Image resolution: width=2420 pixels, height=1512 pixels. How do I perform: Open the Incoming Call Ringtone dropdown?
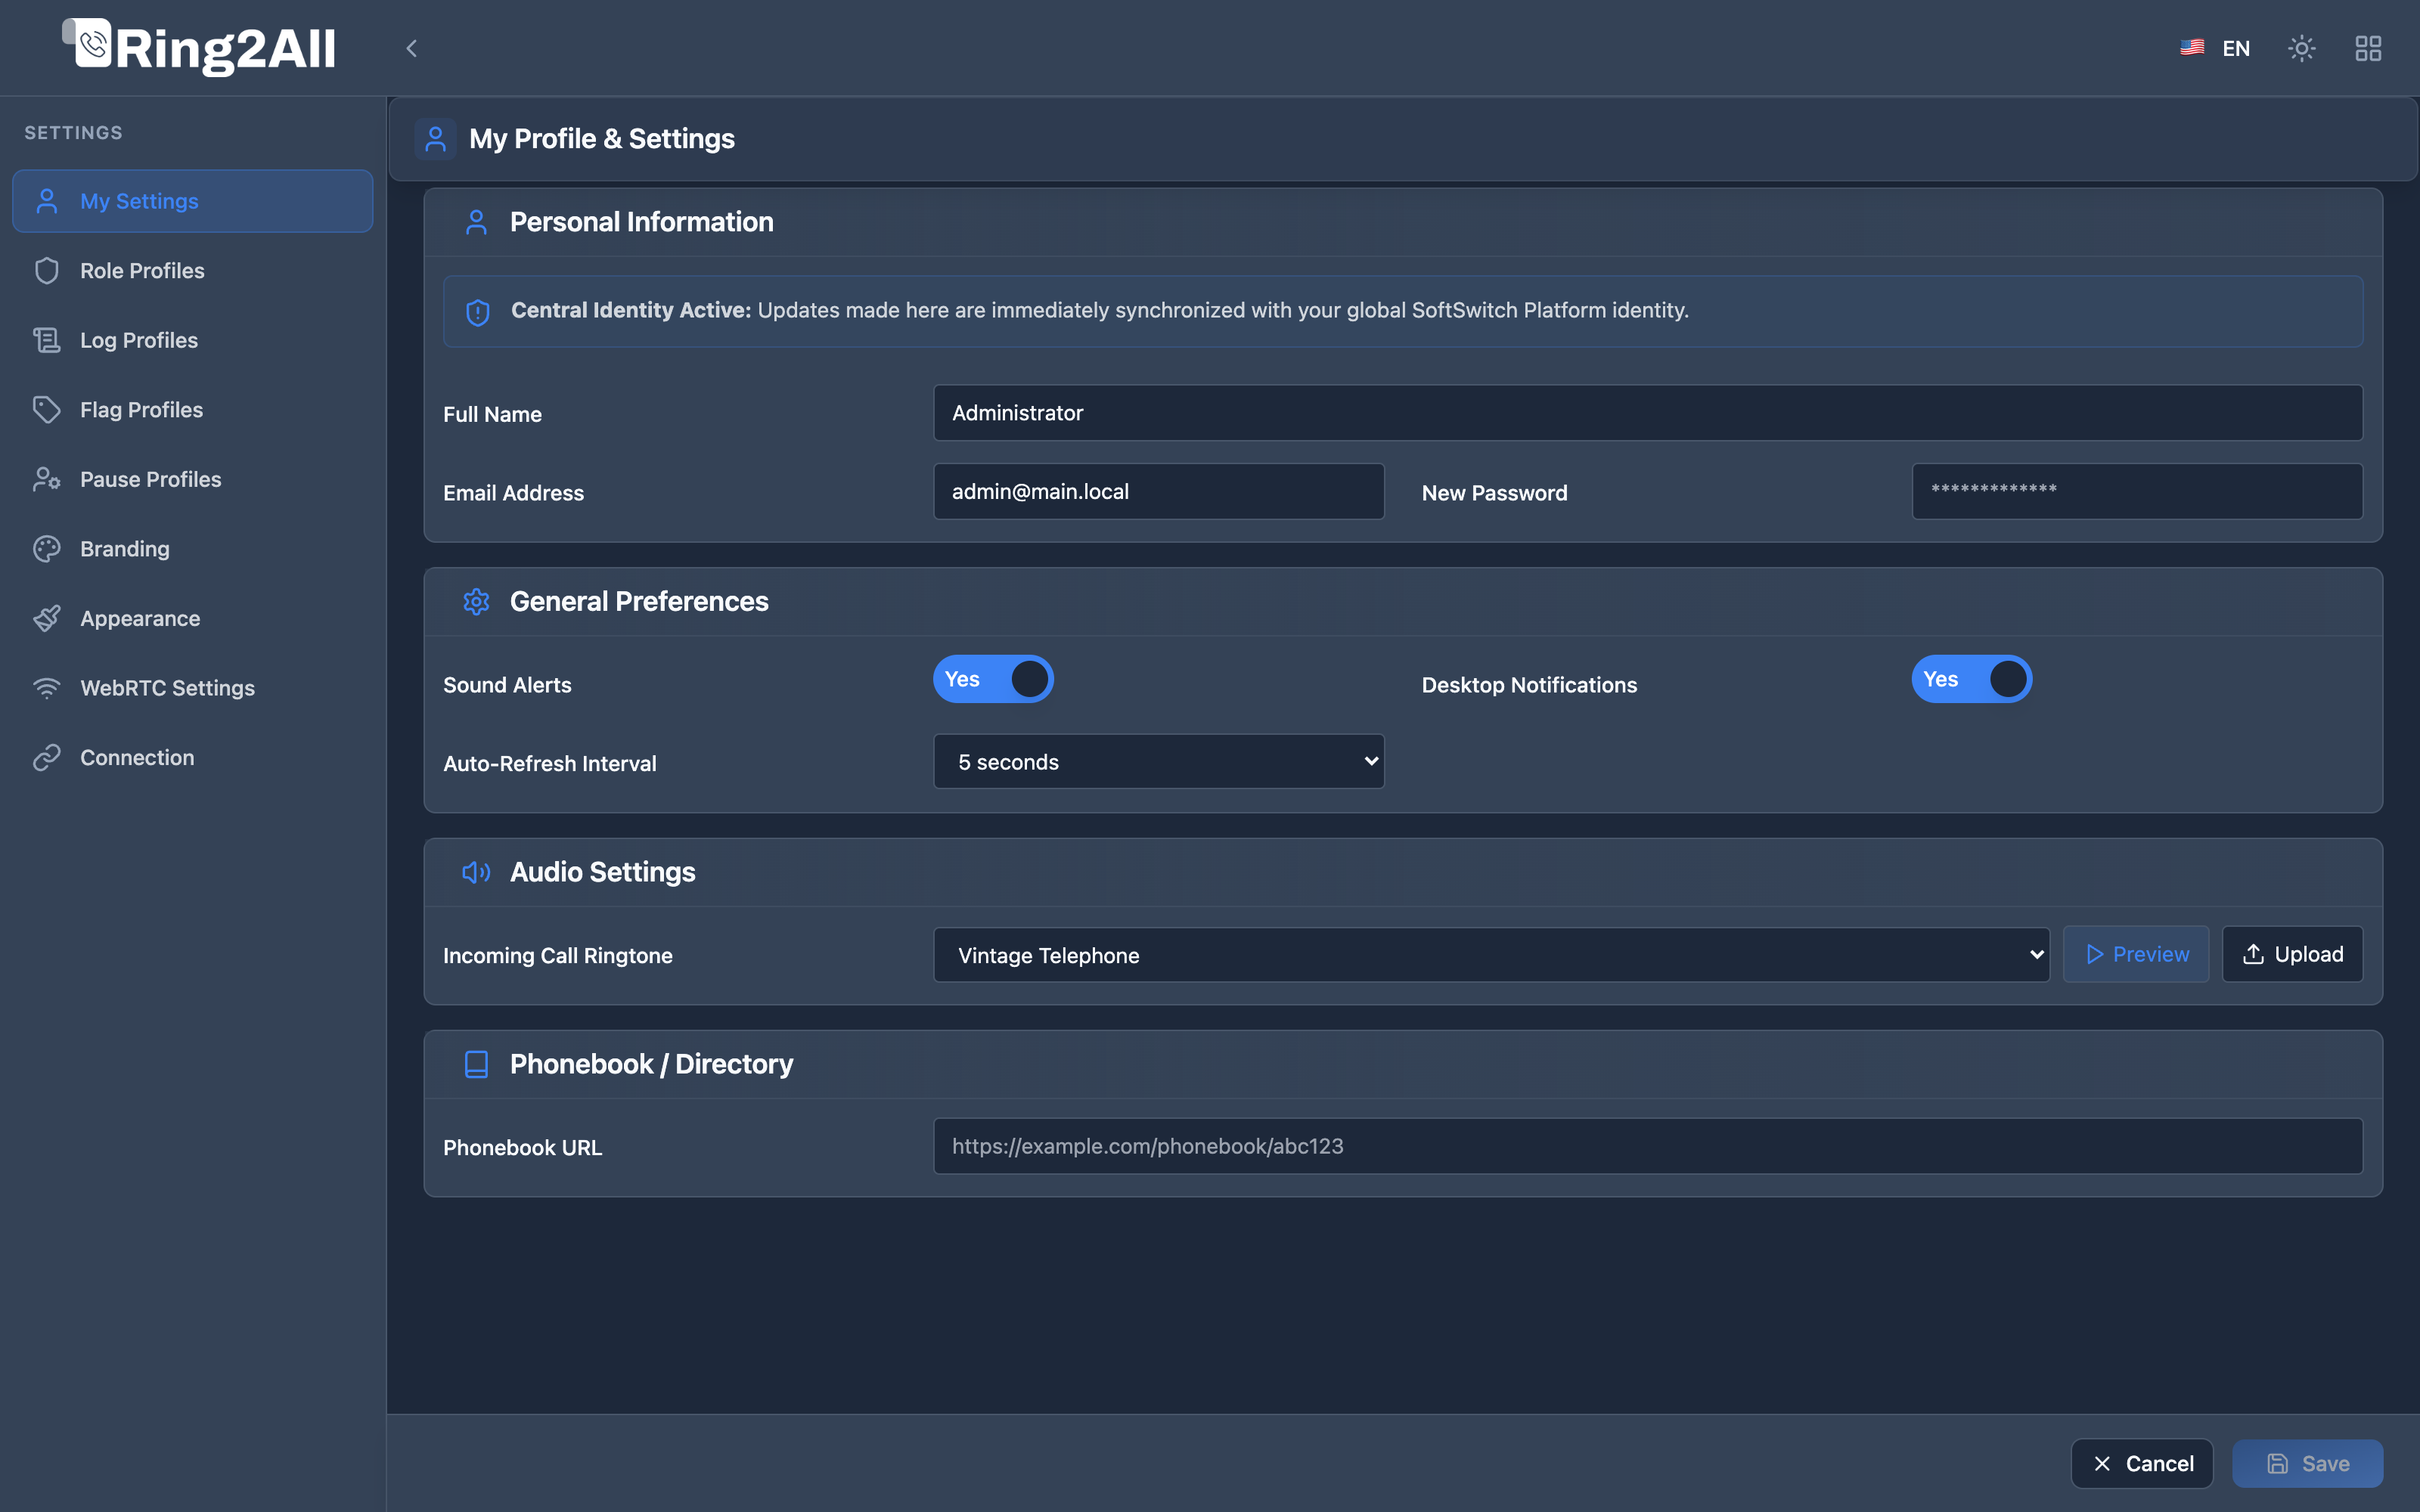(1491, 955)
